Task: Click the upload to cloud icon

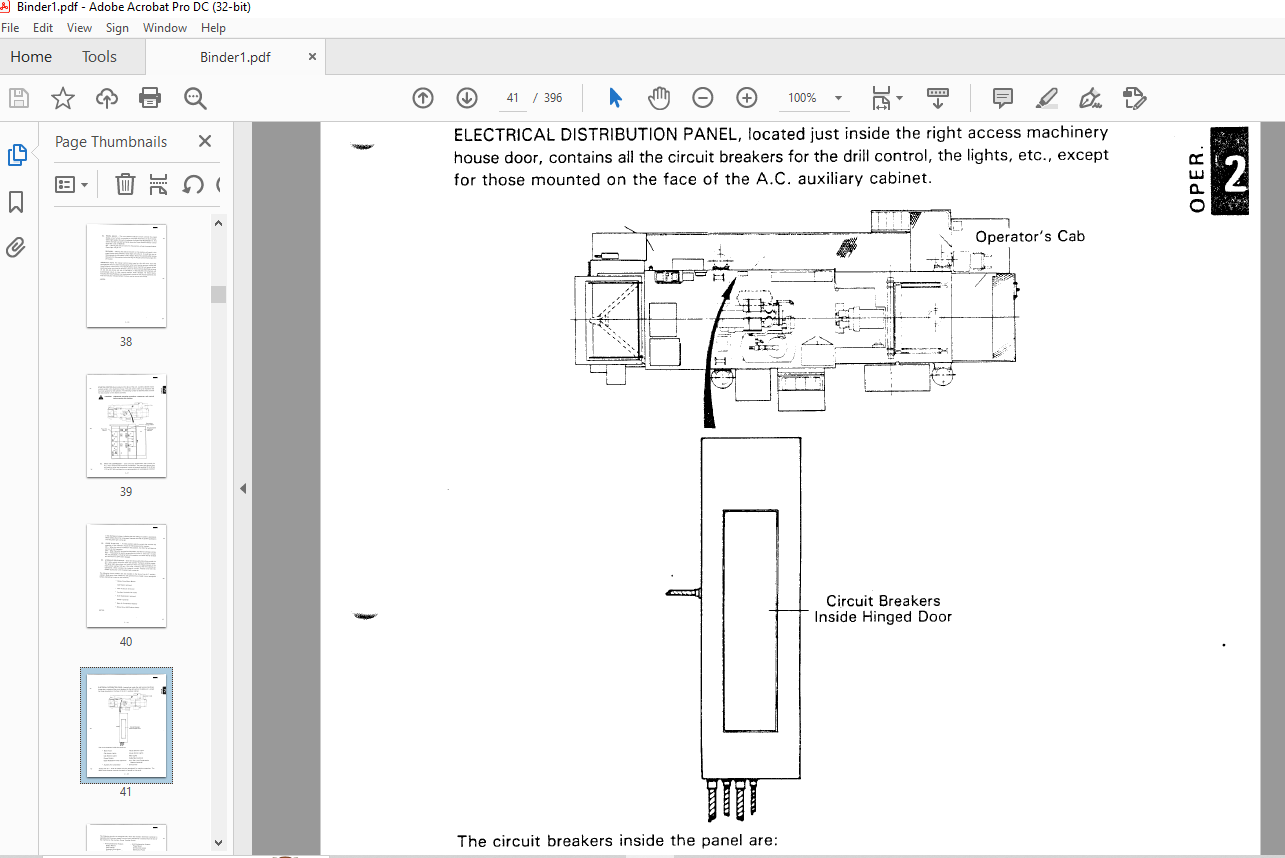Action: (x=107, y=98)
